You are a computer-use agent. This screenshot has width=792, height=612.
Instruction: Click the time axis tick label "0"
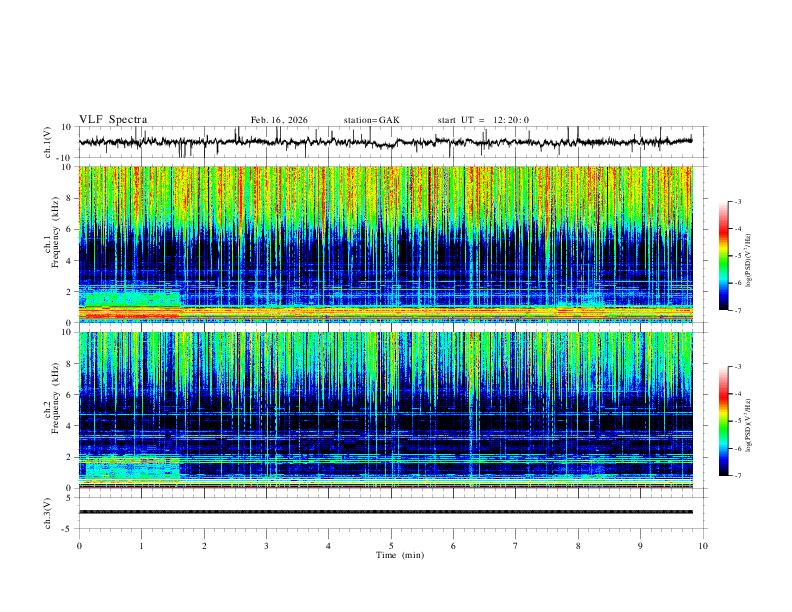[79, 546]
